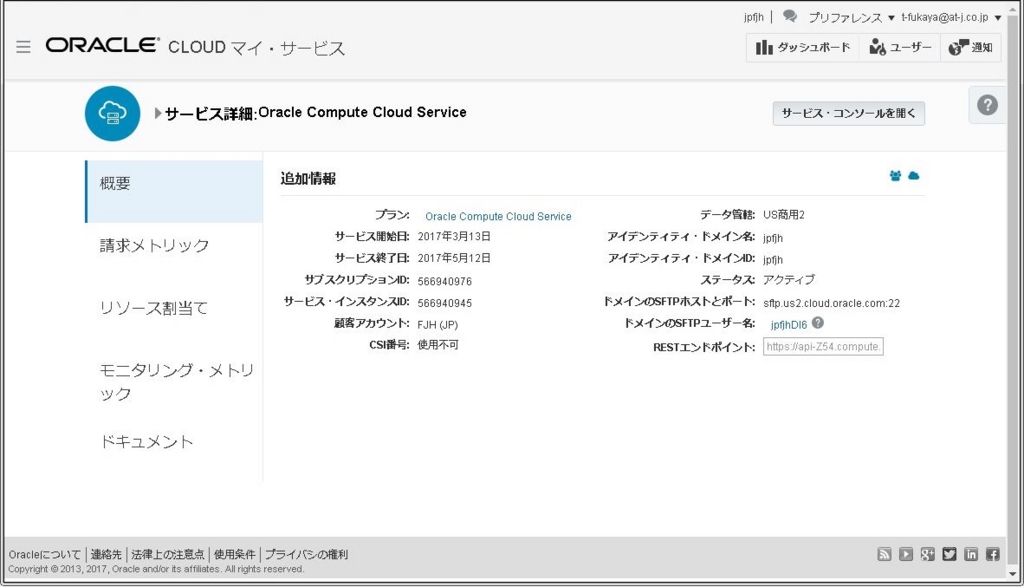
Task: Click the 2017年5月12日 end date
Action: point(454,258)
